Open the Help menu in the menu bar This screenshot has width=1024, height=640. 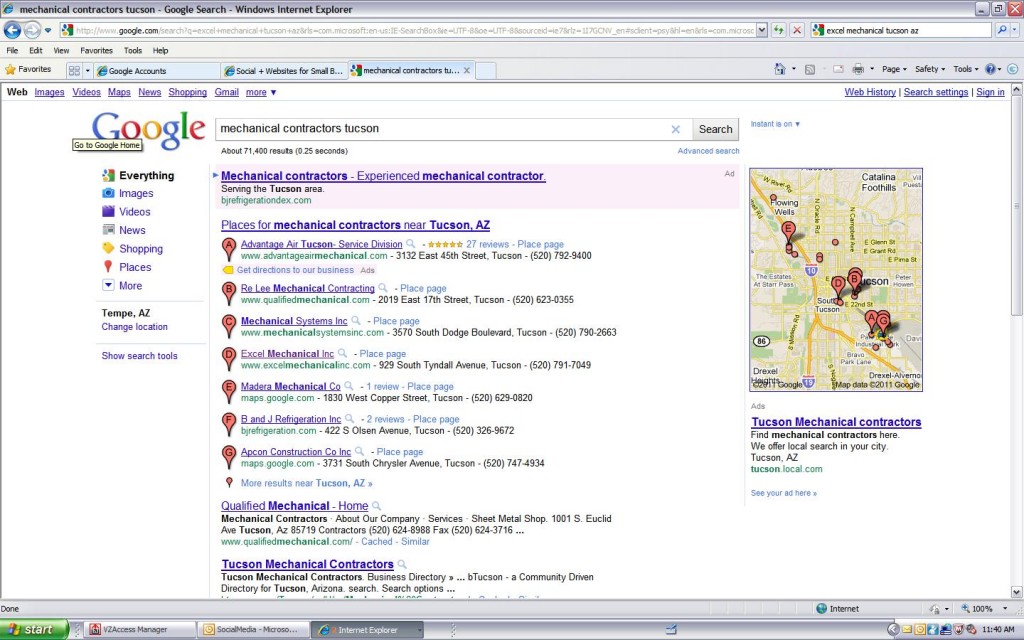coord(161,50)
